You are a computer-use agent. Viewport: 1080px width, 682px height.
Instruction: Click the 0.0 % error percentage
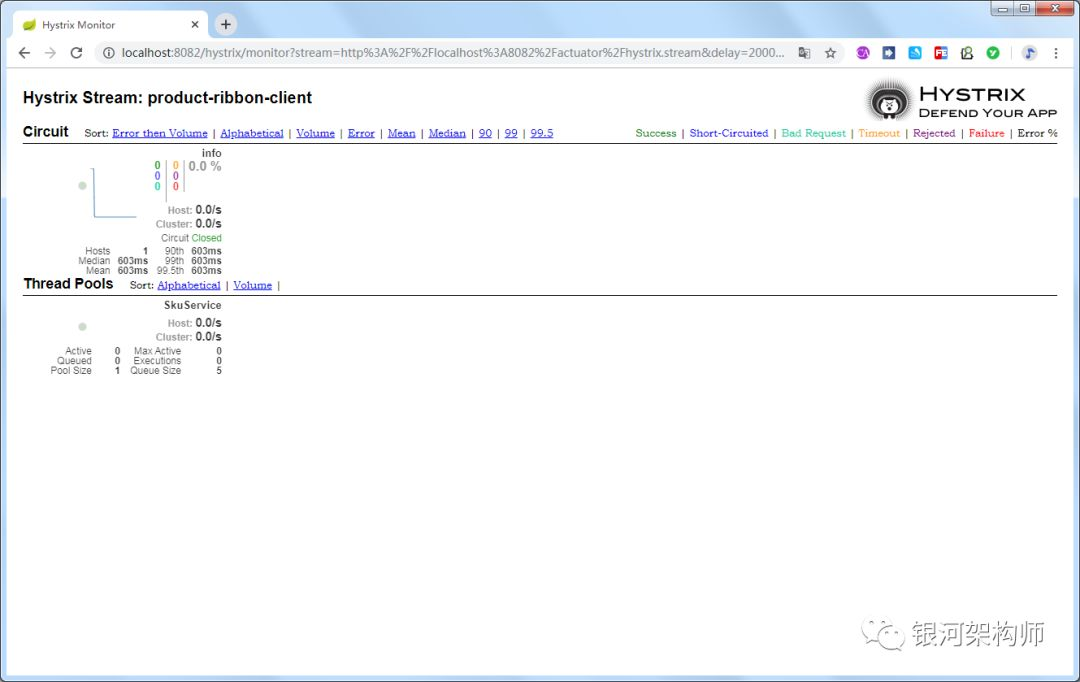(x=205, y=166)
